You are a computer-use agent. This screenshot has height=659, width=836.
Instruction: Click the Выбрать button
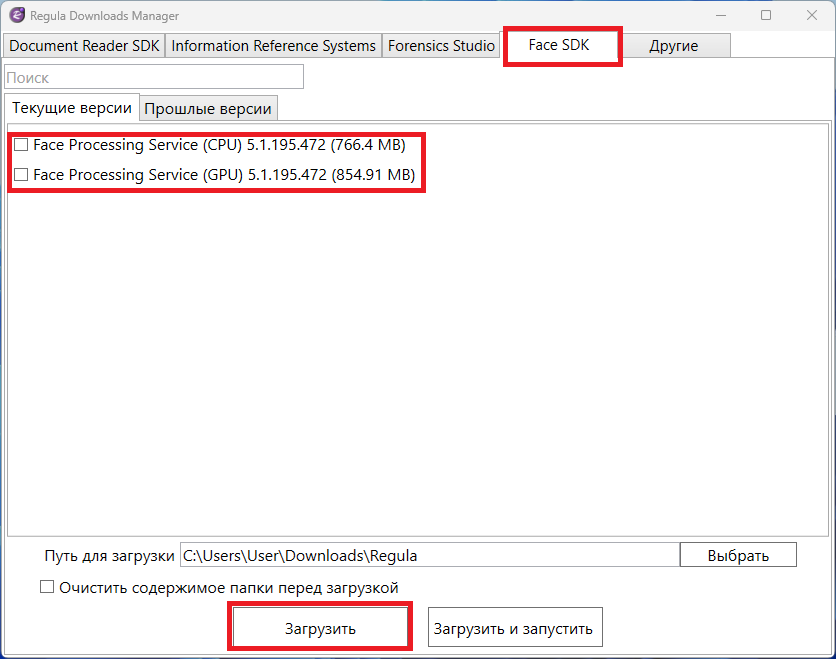(x=738, y=555)
